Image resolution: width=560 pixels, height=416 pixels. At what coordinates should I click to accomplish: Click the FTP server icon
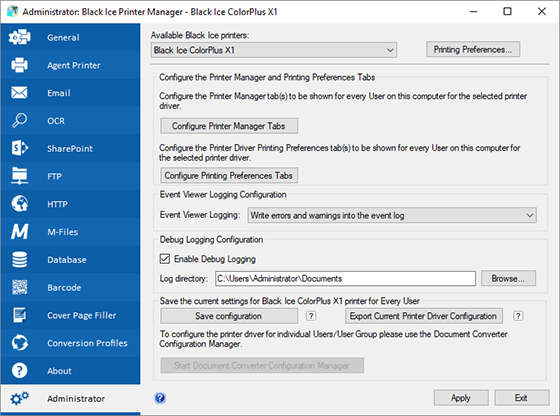click(19, 176)
